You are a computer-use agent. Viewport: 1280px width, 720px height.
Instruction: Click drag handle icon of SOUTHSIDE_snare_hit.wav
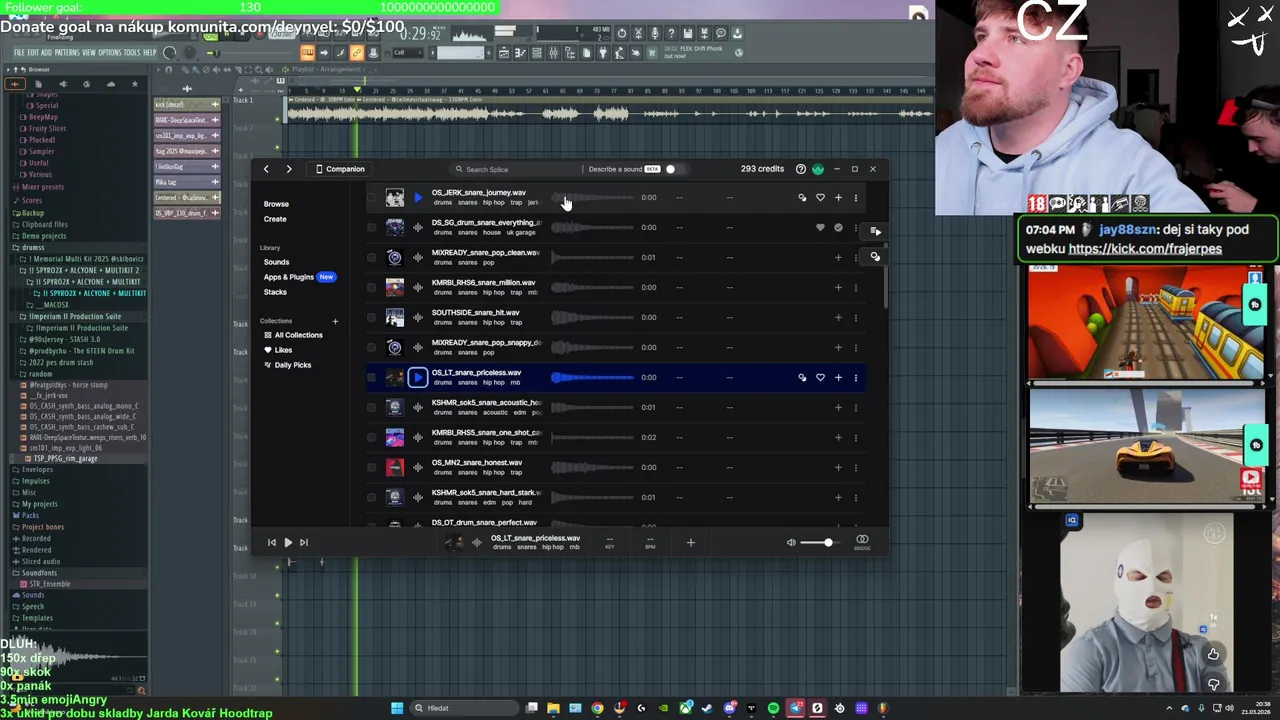click(x=418, y=317)
